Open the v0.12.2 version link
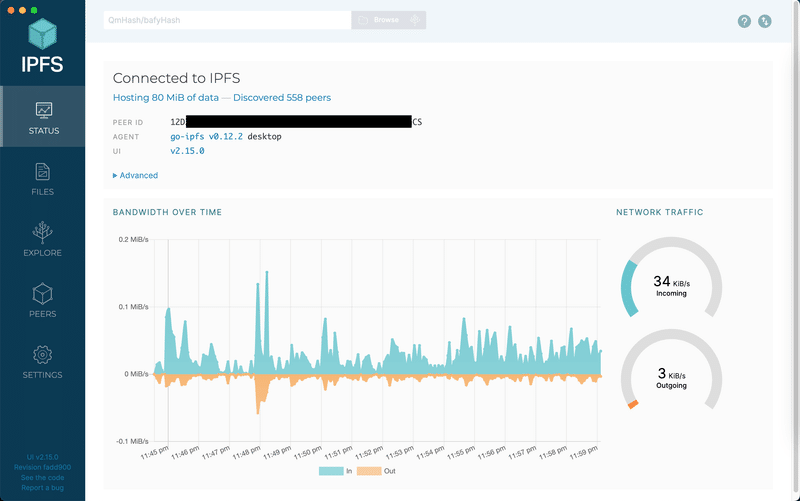The image size is (800, 501). click(226, 136)
